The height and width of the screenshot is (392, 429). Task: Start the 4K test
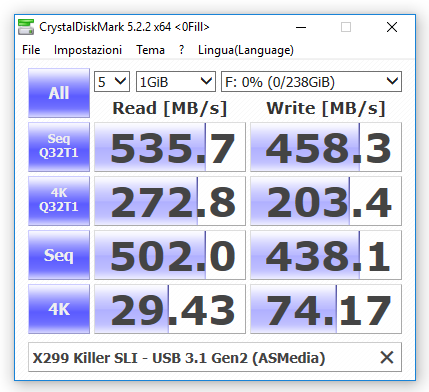click(x=59, y=309)
